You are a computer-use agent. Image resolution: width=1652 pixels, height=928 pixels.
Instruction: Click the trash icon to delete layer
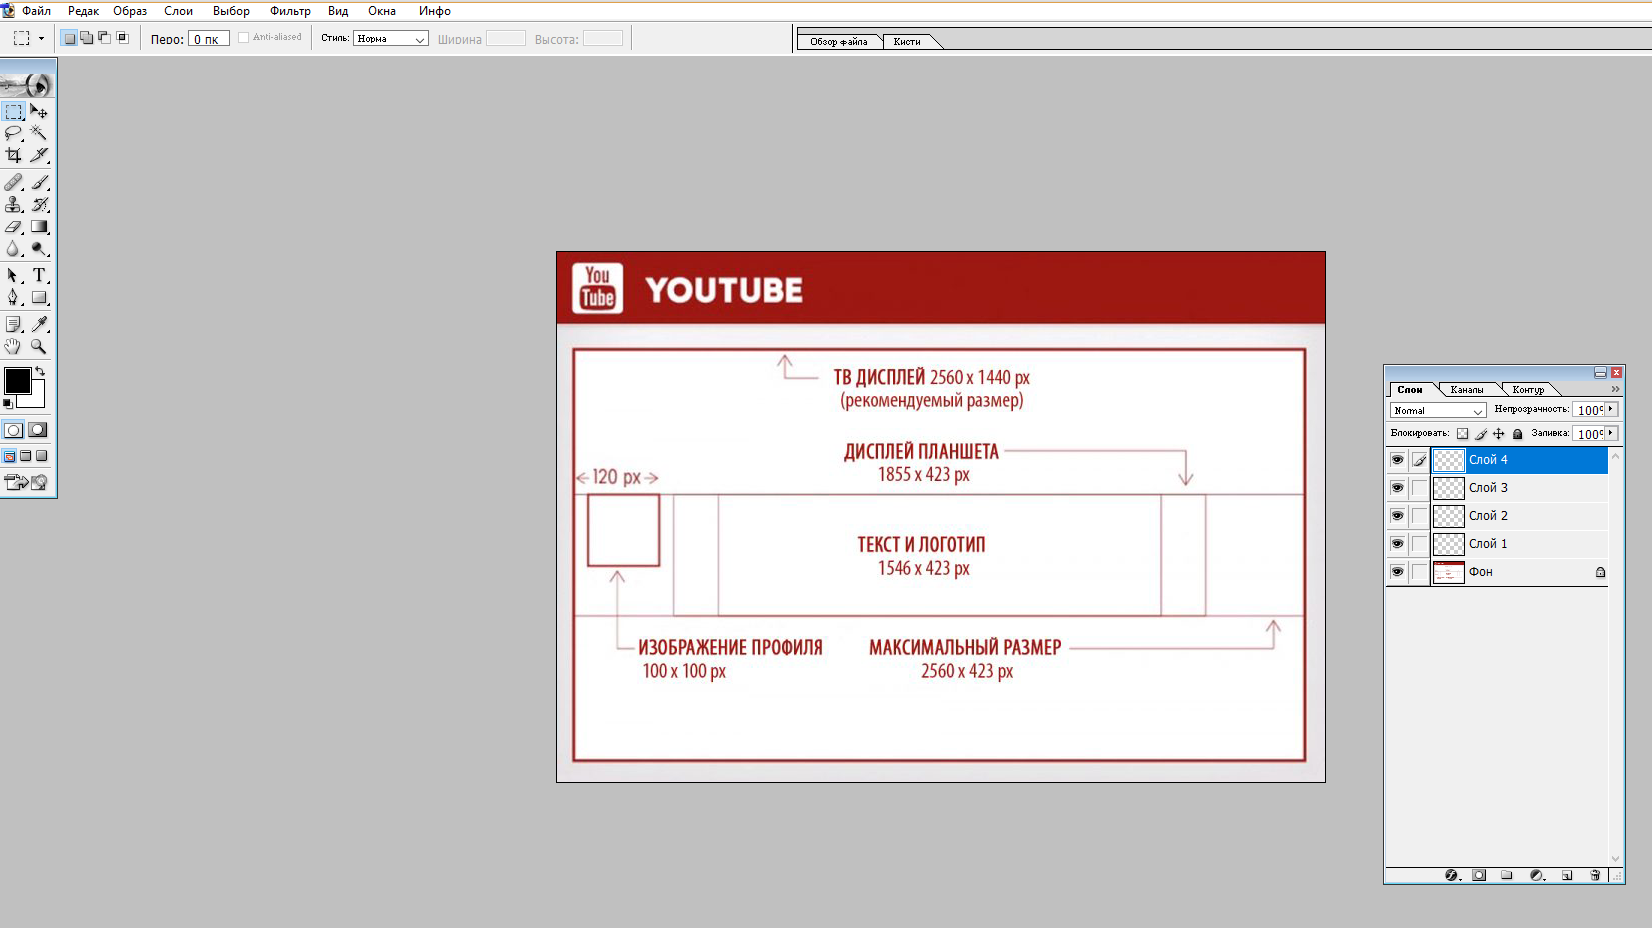coord(1595,875)
